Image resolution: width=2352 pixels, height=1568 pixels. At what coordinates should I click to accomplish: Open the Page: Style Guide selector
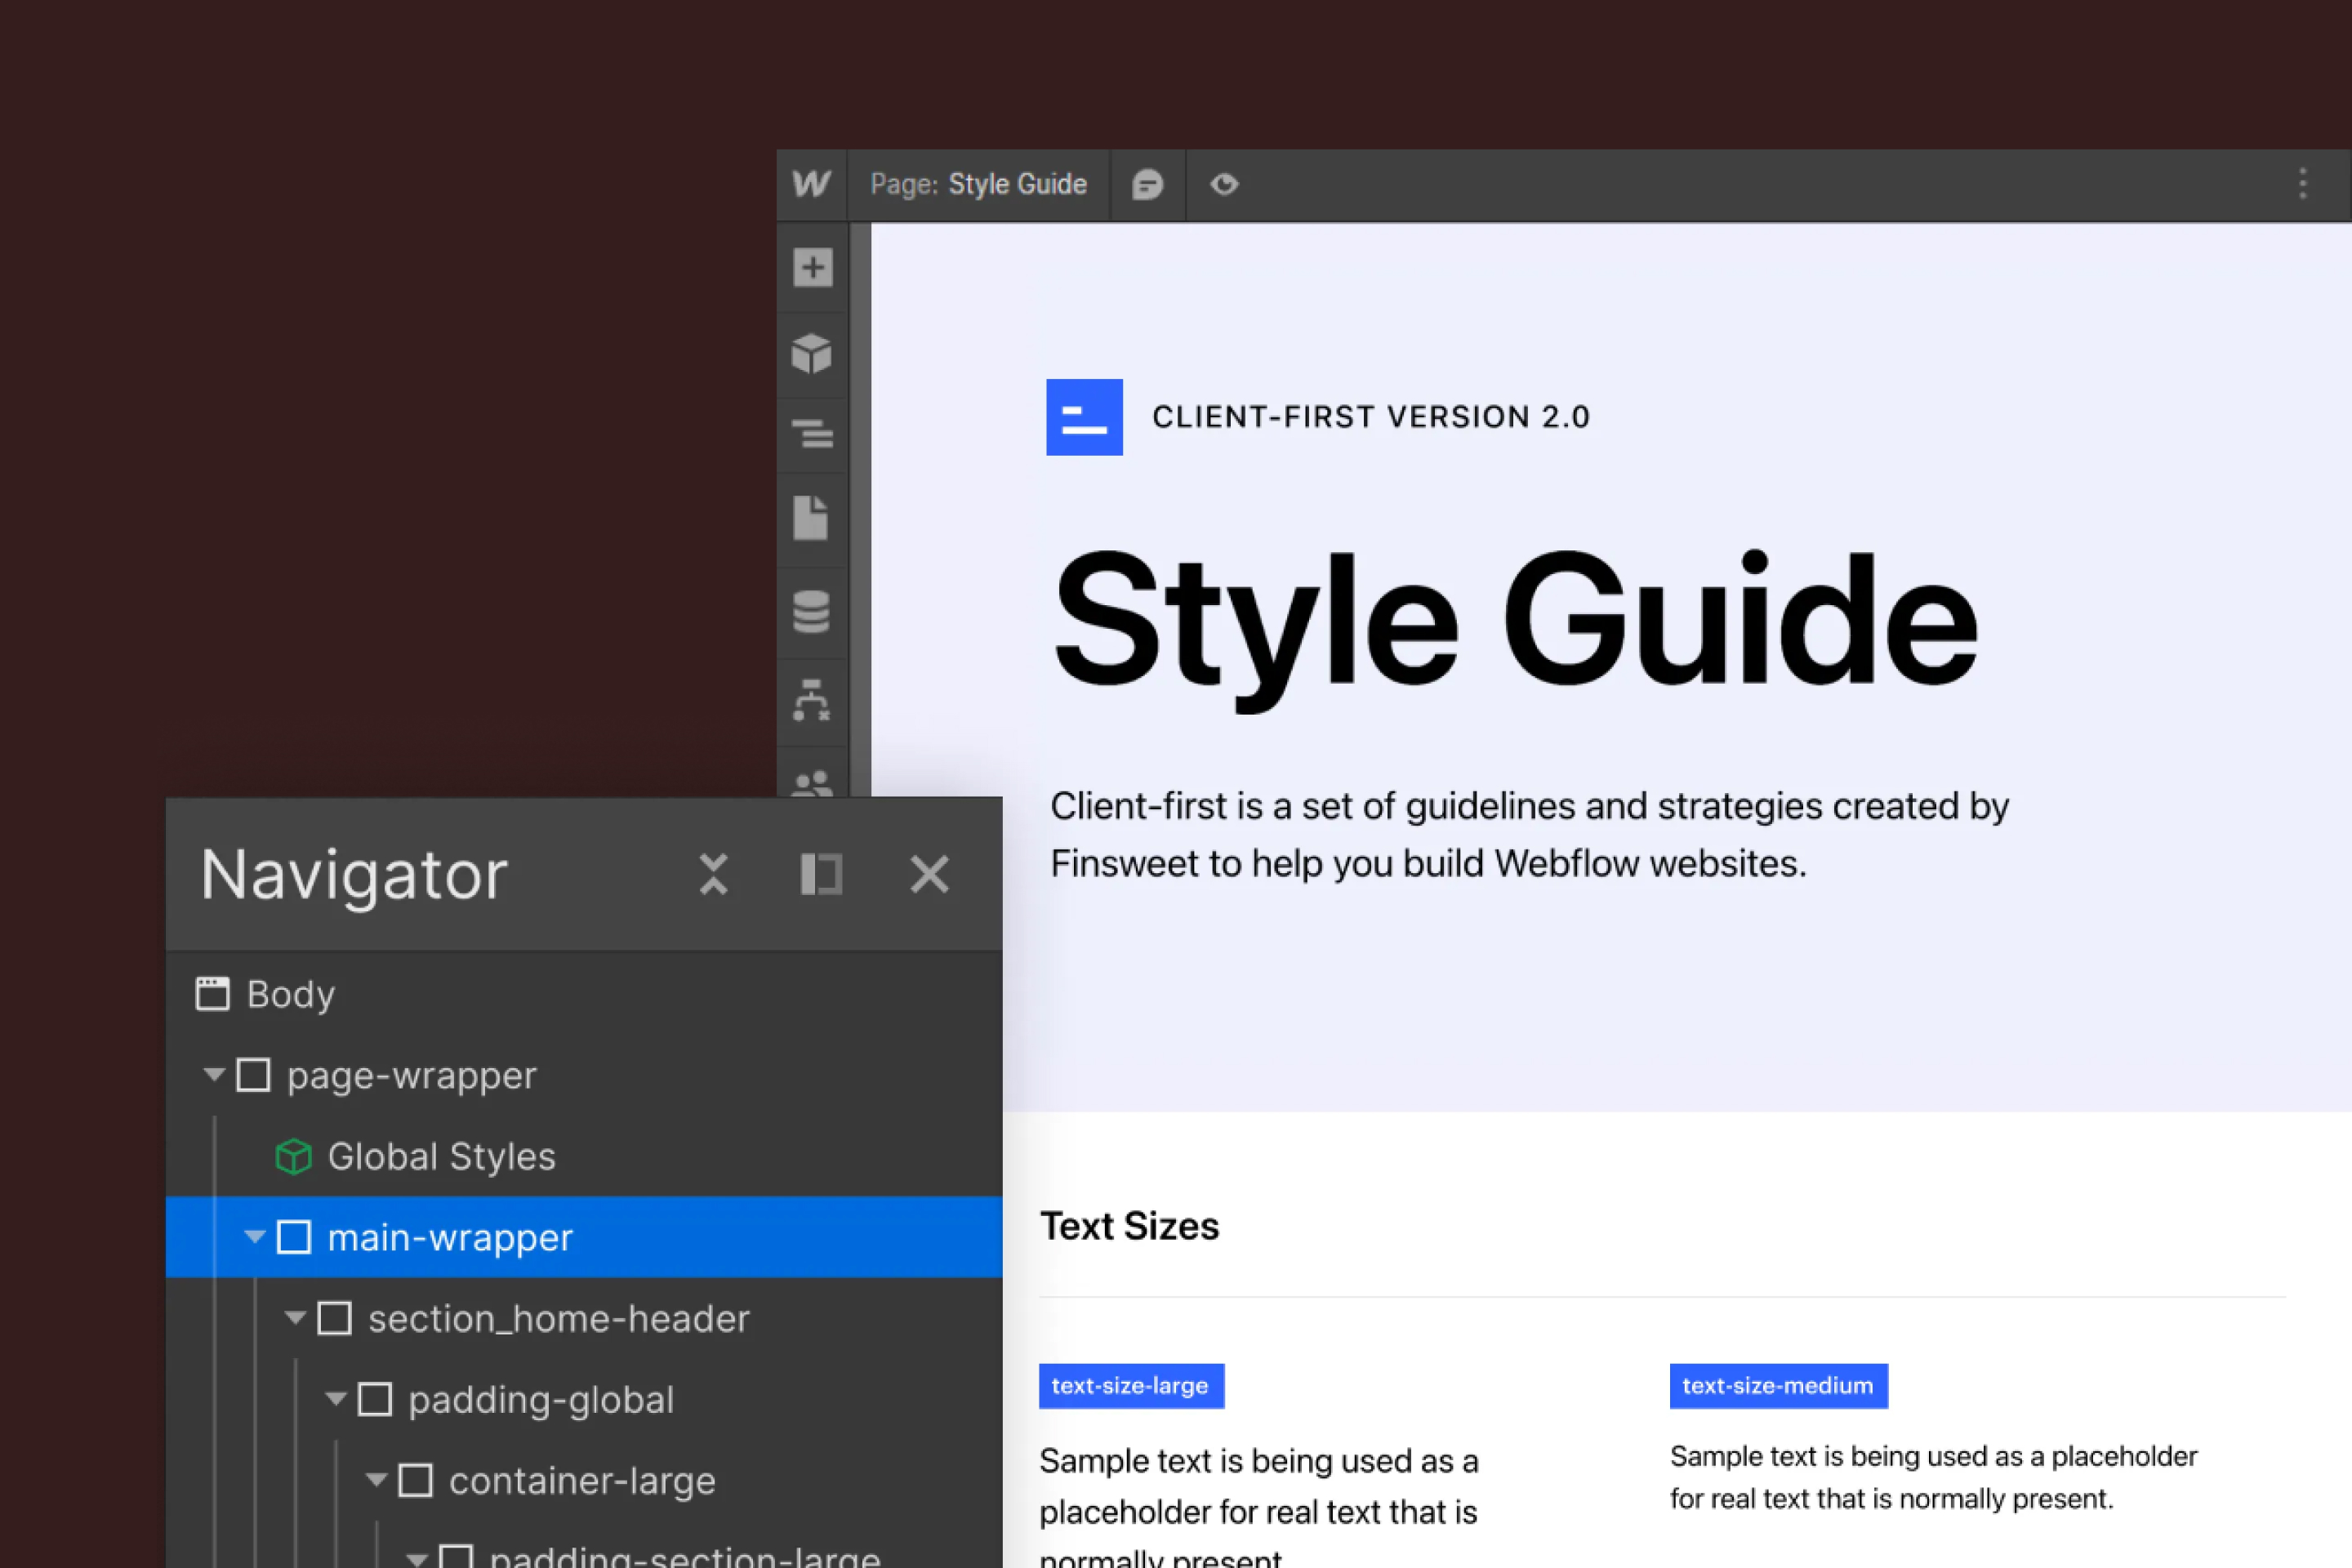coord(978,184)
